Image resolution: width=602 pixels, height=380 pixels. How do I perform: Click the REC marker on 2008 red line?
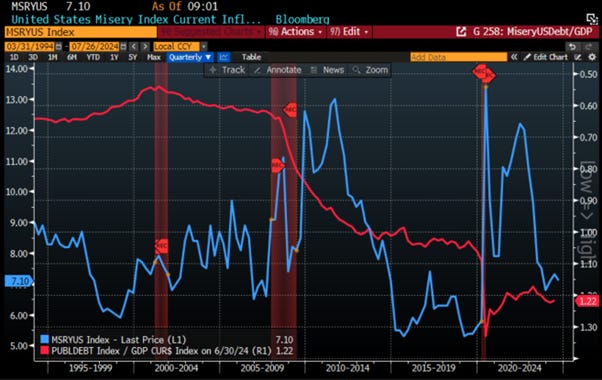coord(290,110)
